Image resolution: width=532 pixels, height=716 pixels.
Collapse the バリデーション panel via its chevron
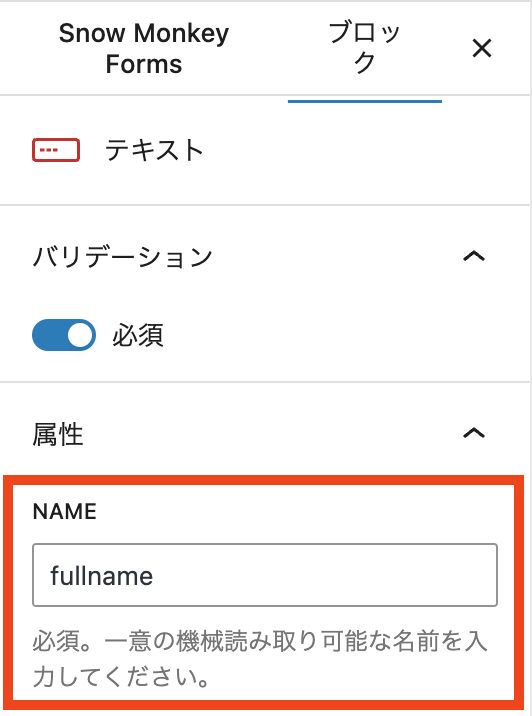[474, 256]
